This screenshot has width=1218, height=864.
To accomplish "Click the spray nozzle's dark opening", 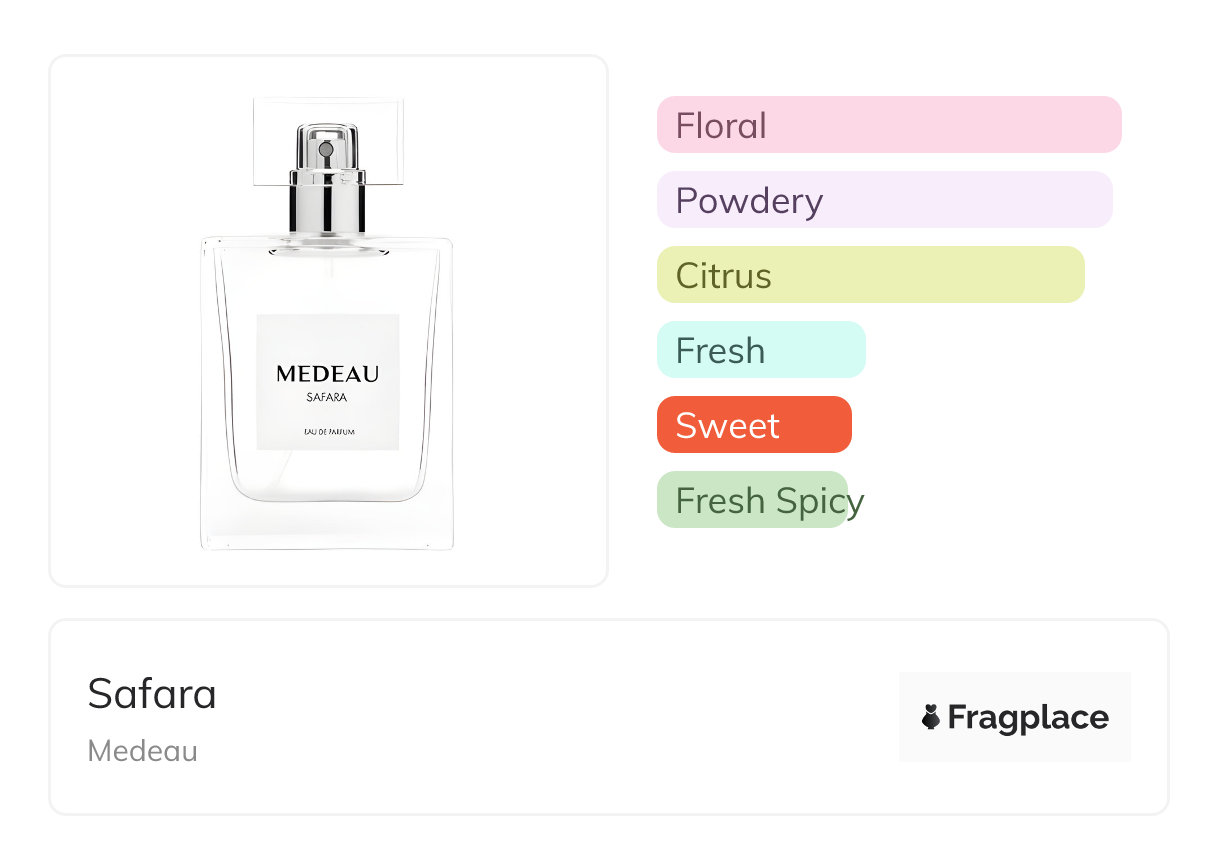I will click(325, 149).
